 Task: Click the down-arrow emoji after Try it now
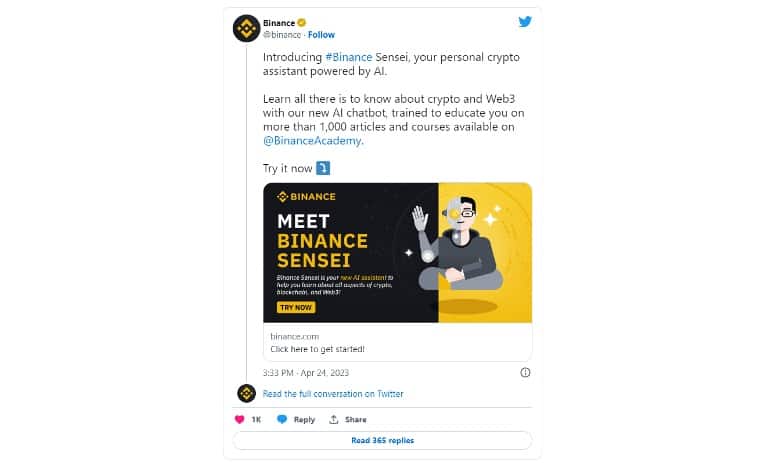[x=323, y=168]
